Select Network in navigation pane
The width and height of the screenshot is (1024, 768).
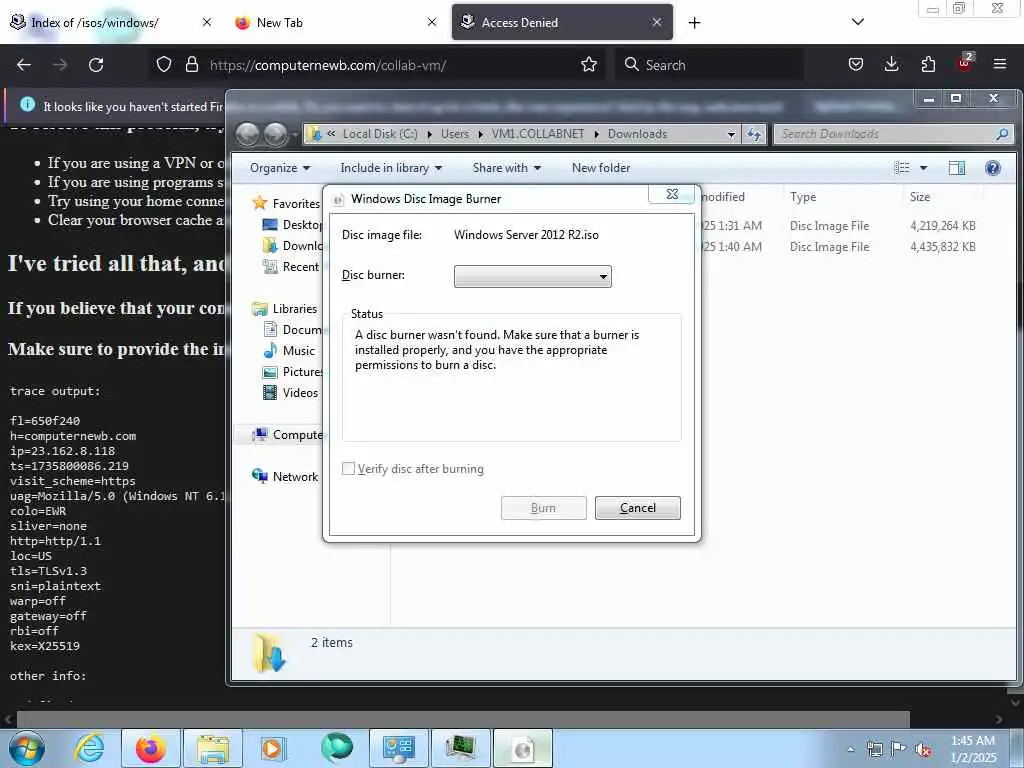click(285, 477)
